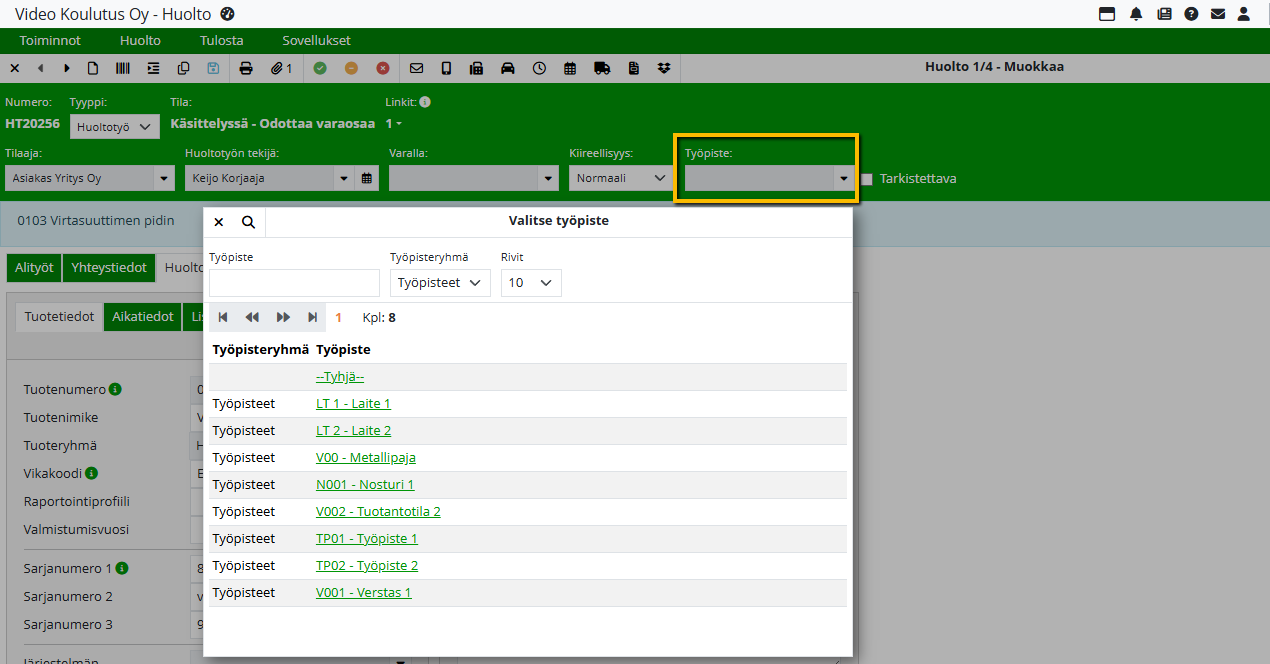
Task: Close the Valitse työpiste dialog
Action: 219,222
